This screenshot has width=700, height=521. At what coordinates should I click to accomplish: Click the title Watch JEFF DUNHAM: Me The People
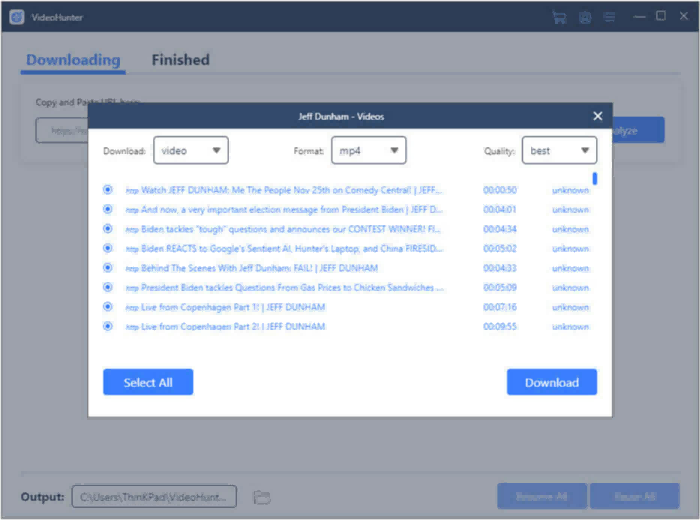point(291,190)
